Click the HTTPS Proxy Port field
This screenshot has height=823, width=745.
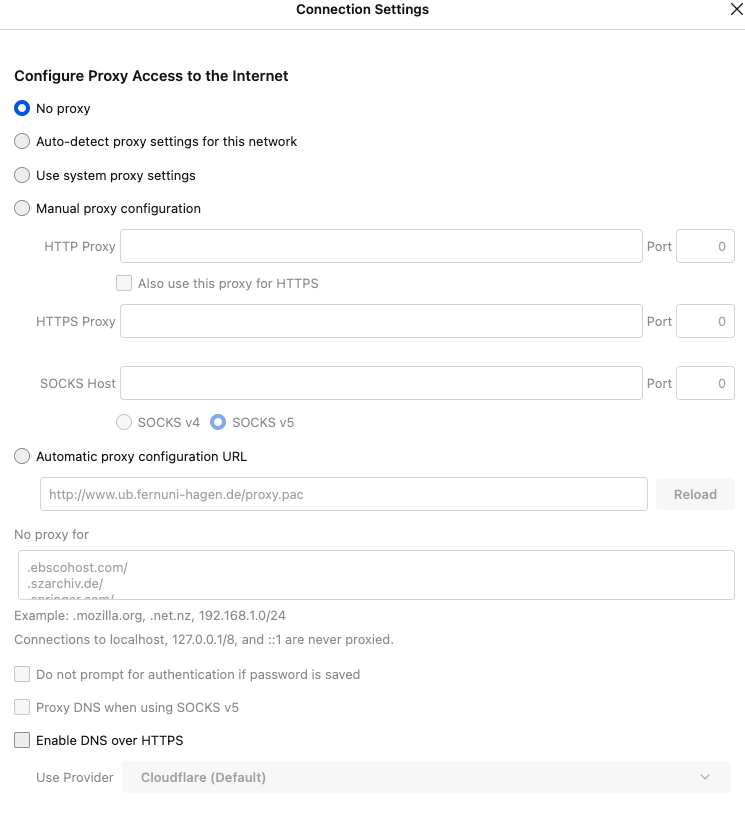[x=705, y=321]
